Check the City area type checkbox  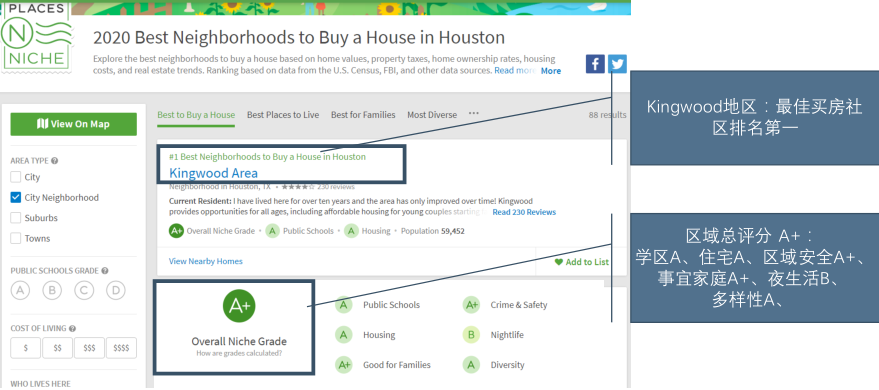[x=16, y=177]
